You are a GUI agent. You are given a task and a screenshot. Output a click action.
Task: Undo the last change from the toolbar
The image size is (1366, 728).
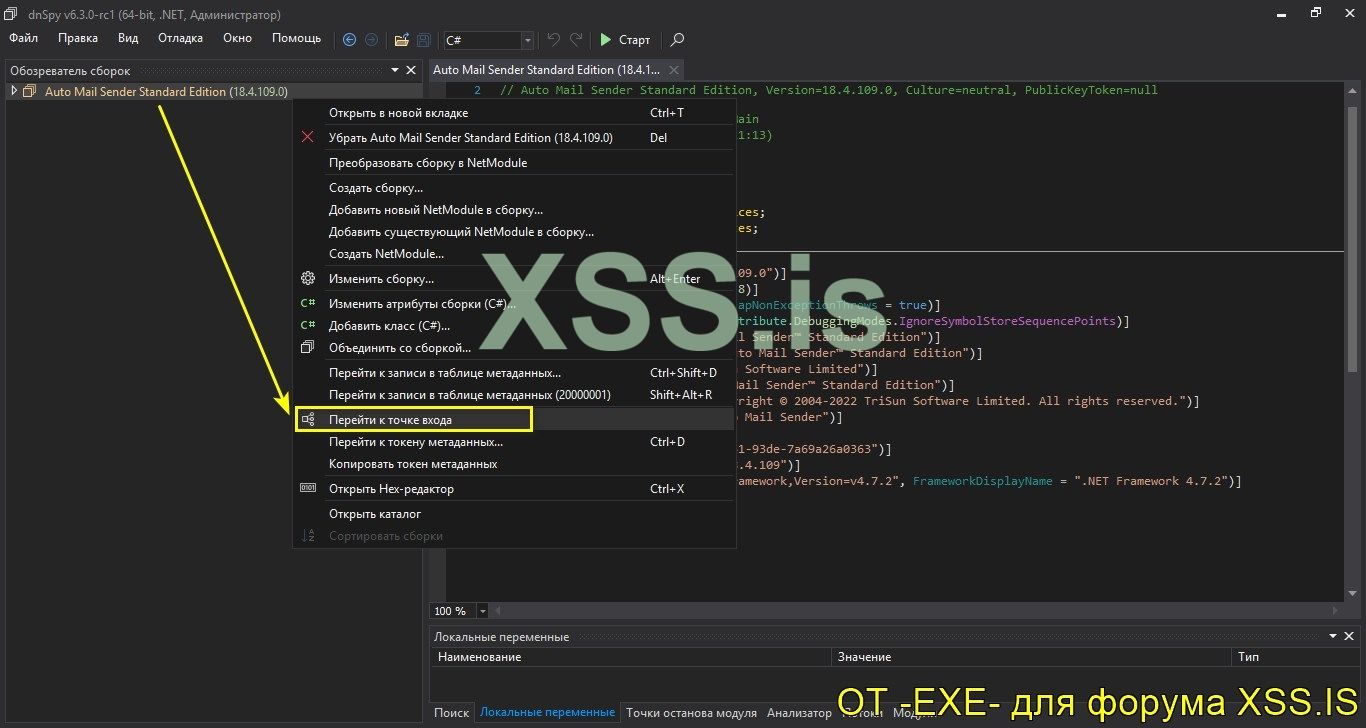click(x=554, y=40)
